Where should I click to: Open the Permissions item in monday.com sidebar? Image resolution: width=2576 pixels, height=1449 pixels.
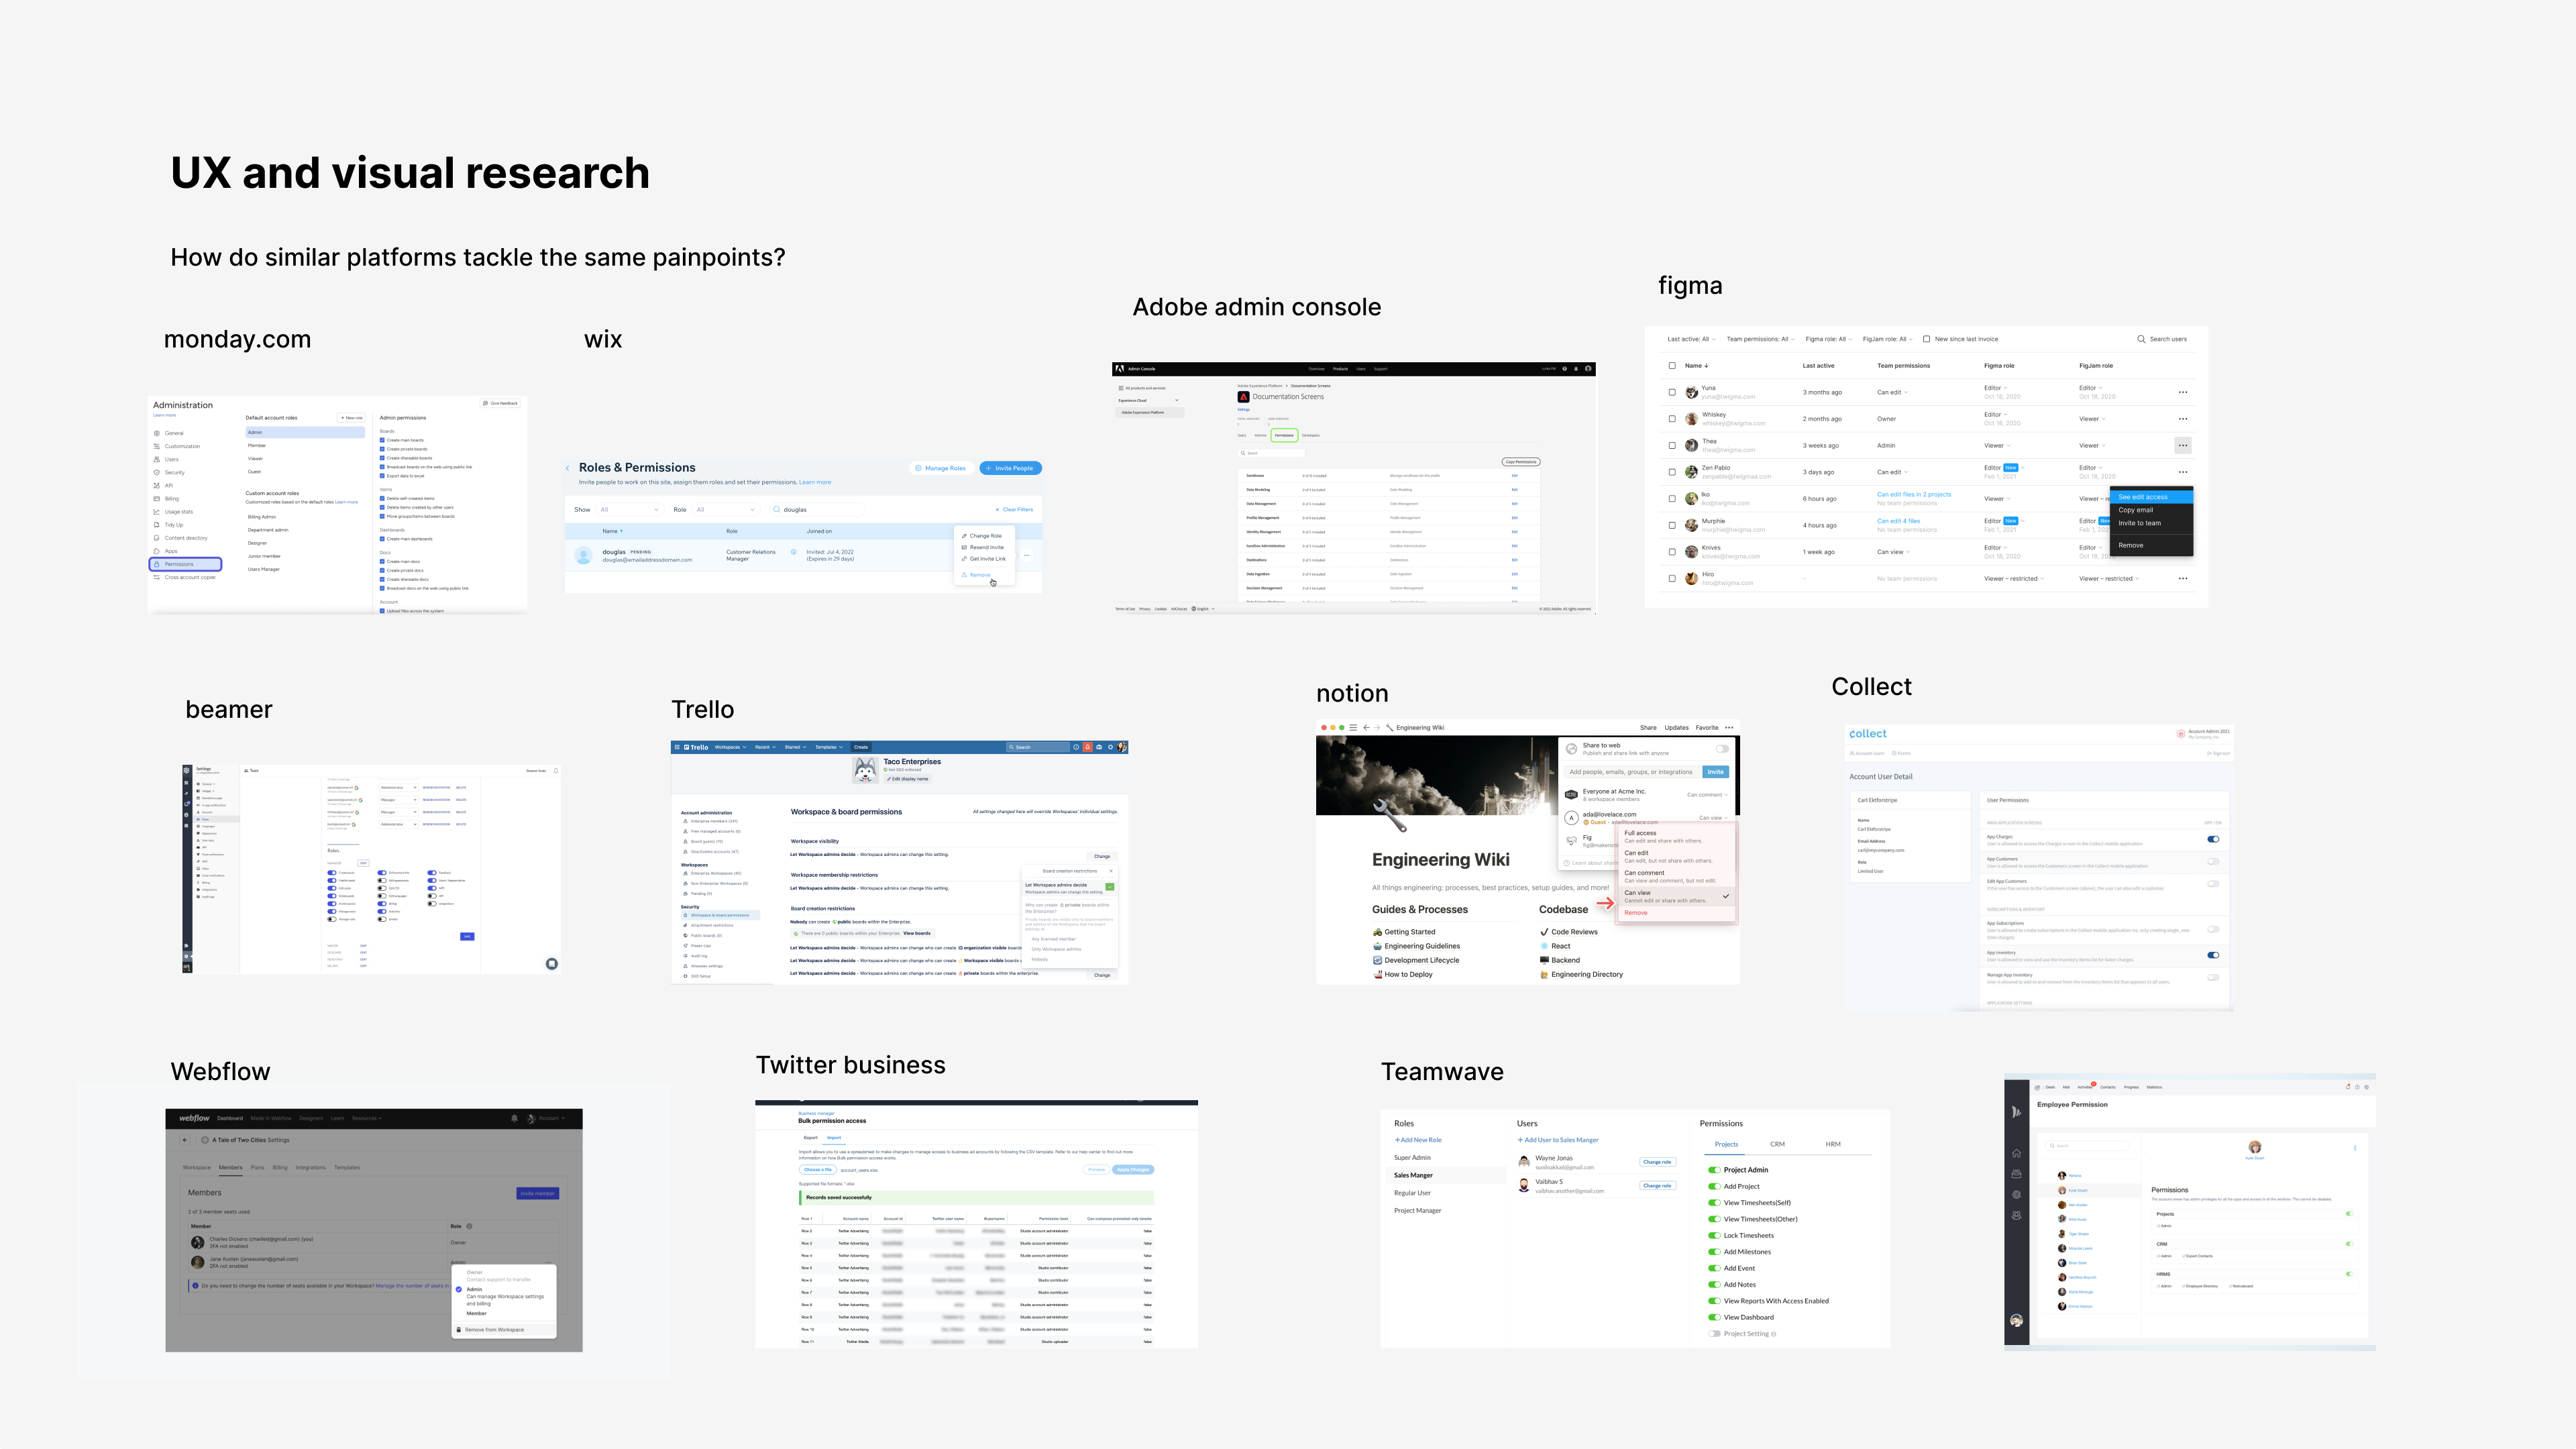(186, 564)
